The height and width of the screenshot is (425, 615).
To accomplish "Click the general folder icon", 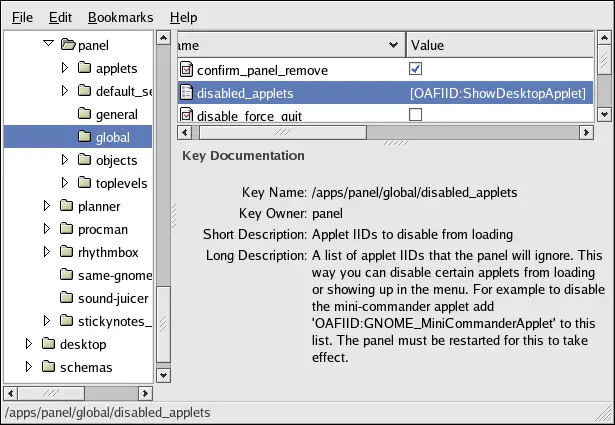I will click(x=84, y=114).
